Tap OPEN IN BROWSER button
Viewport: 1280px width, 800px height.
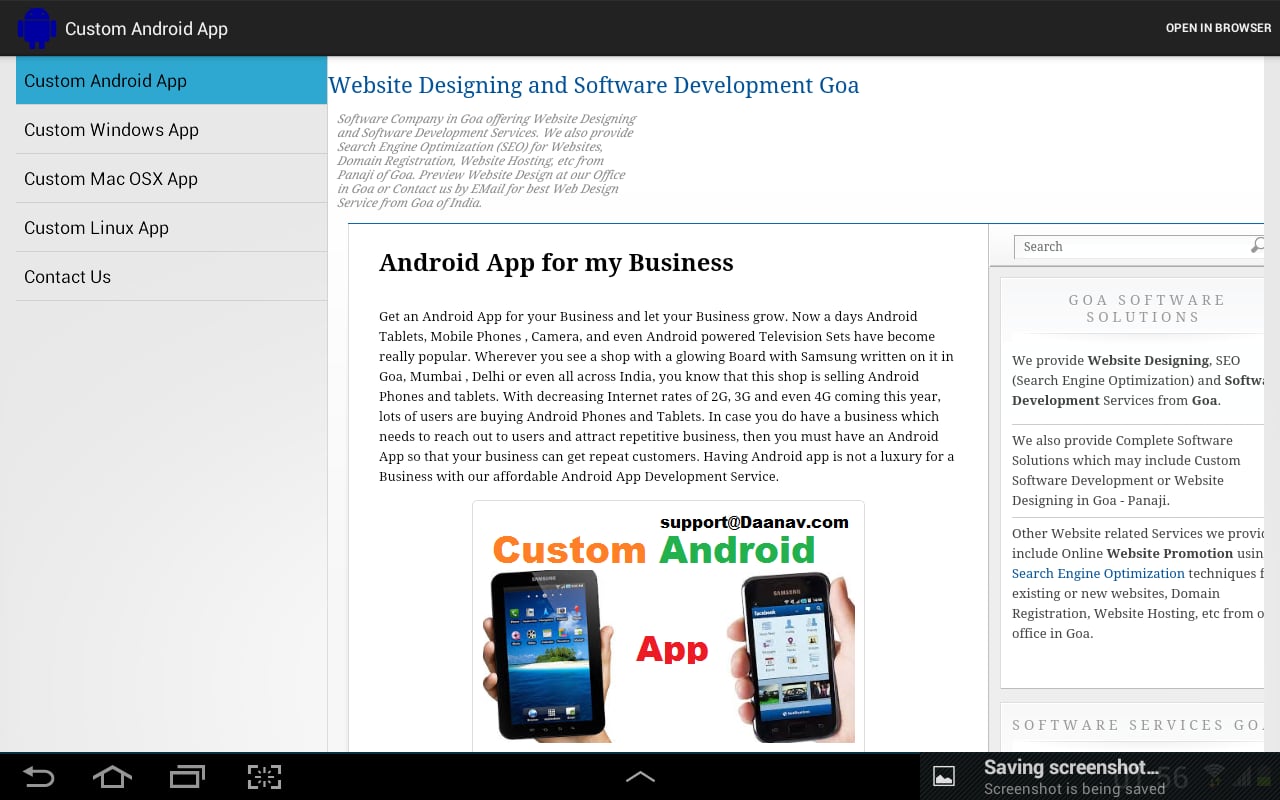pos(1218,28)
